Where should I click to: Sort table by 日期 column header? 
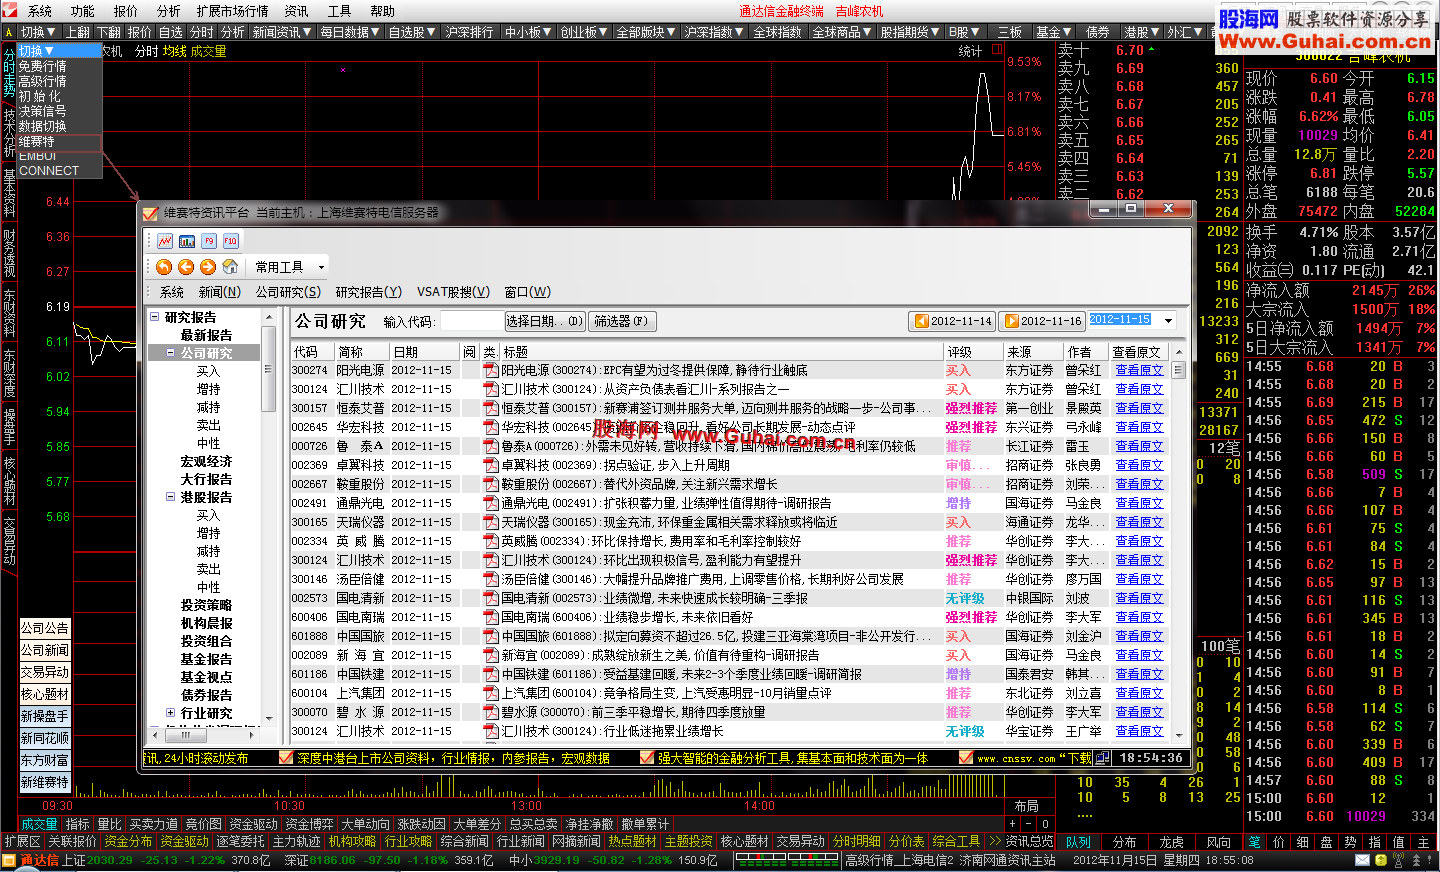click(425, 352)
